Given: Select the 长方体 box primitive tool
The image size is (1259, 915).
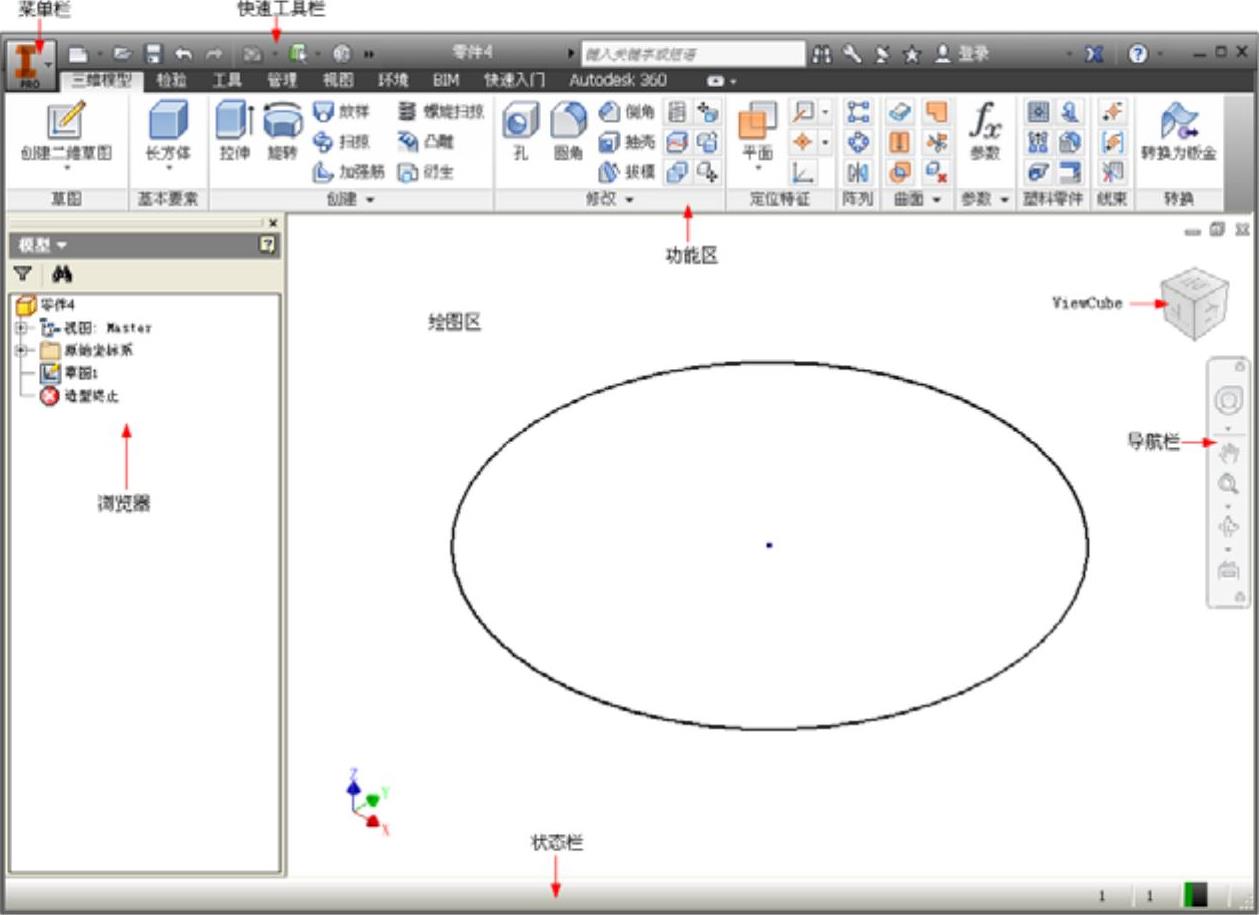Looking at the screenshot, I should 168,131.
